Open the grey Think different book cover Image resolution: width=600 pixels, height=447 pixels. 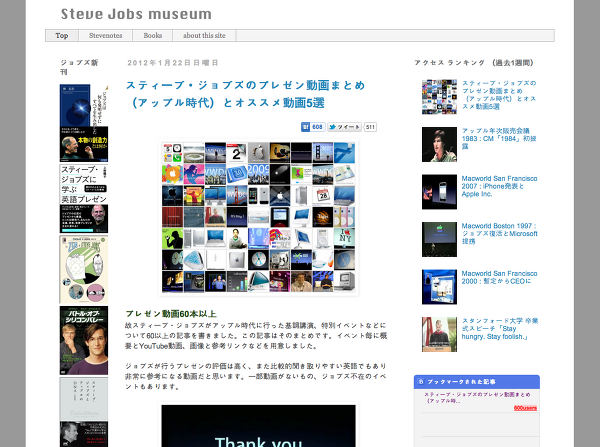(x=84, y=412)
